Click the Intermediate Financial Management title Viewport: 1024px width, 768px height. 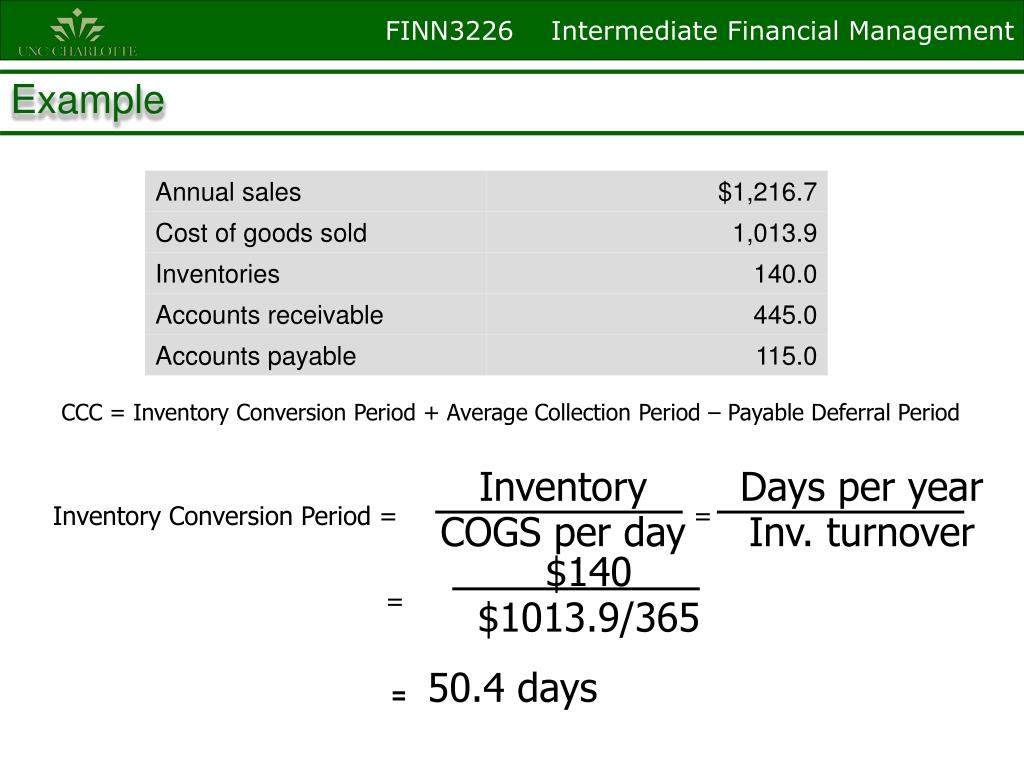click(782, 31)
